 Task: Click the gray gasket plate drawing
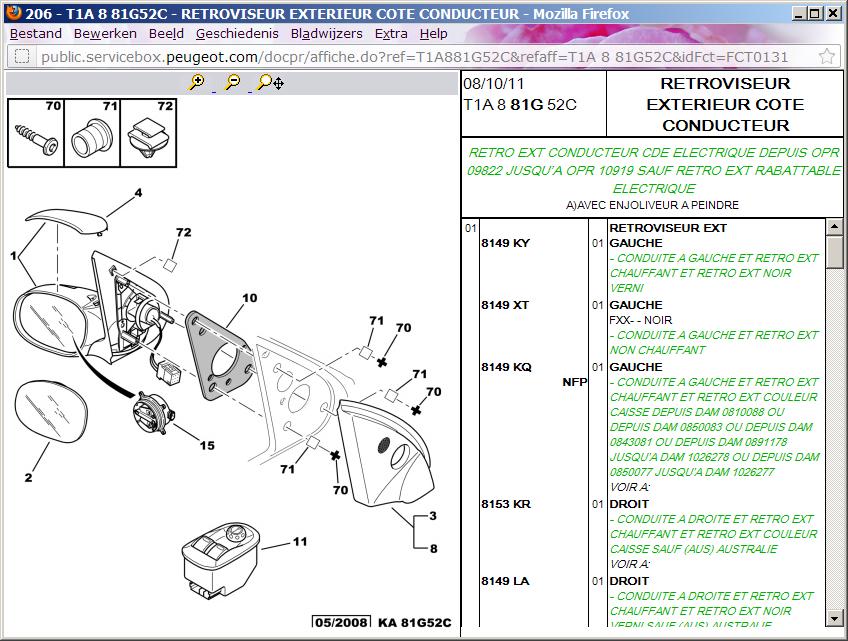click(x=220, y=357)
